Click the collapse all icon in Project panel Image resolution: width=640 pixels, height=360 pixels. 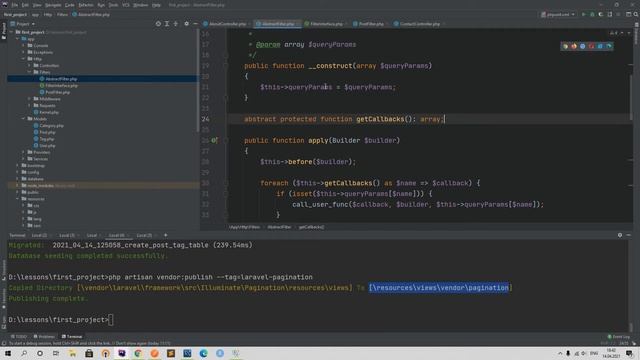[176, 24]
